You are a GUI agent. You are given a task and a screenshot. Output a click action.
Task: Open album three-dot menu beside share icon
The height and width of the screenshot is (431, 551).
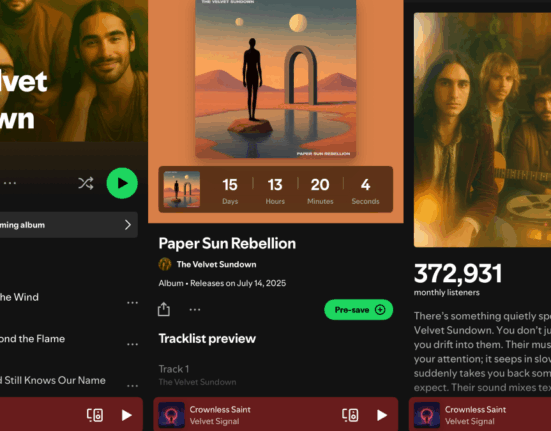(x=195, y=309)
